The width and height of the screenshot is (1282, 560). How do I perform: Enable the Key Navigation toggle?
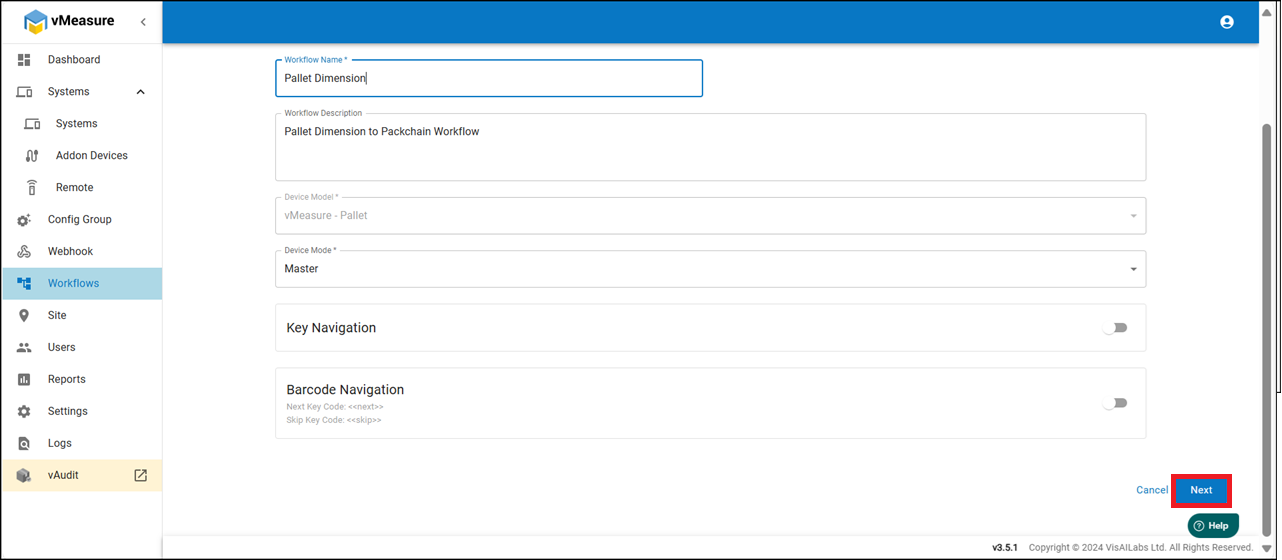tap(1114, 328)
